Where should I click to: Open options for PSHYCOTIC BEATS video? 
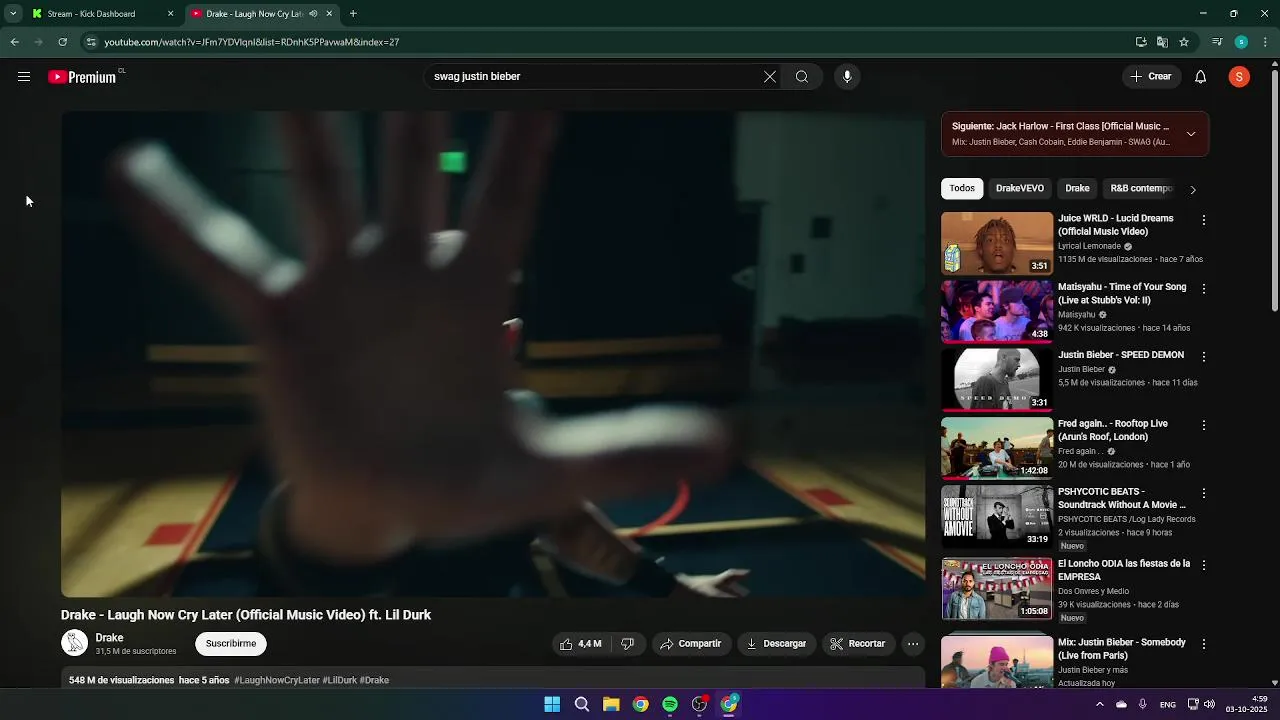coord(1204,493)
